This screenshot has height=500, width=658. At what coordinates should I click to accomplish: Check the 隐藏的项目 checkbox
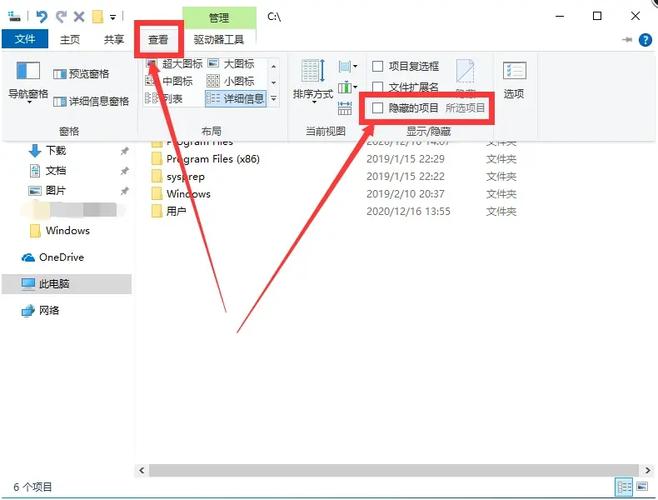tap(378, 108)
